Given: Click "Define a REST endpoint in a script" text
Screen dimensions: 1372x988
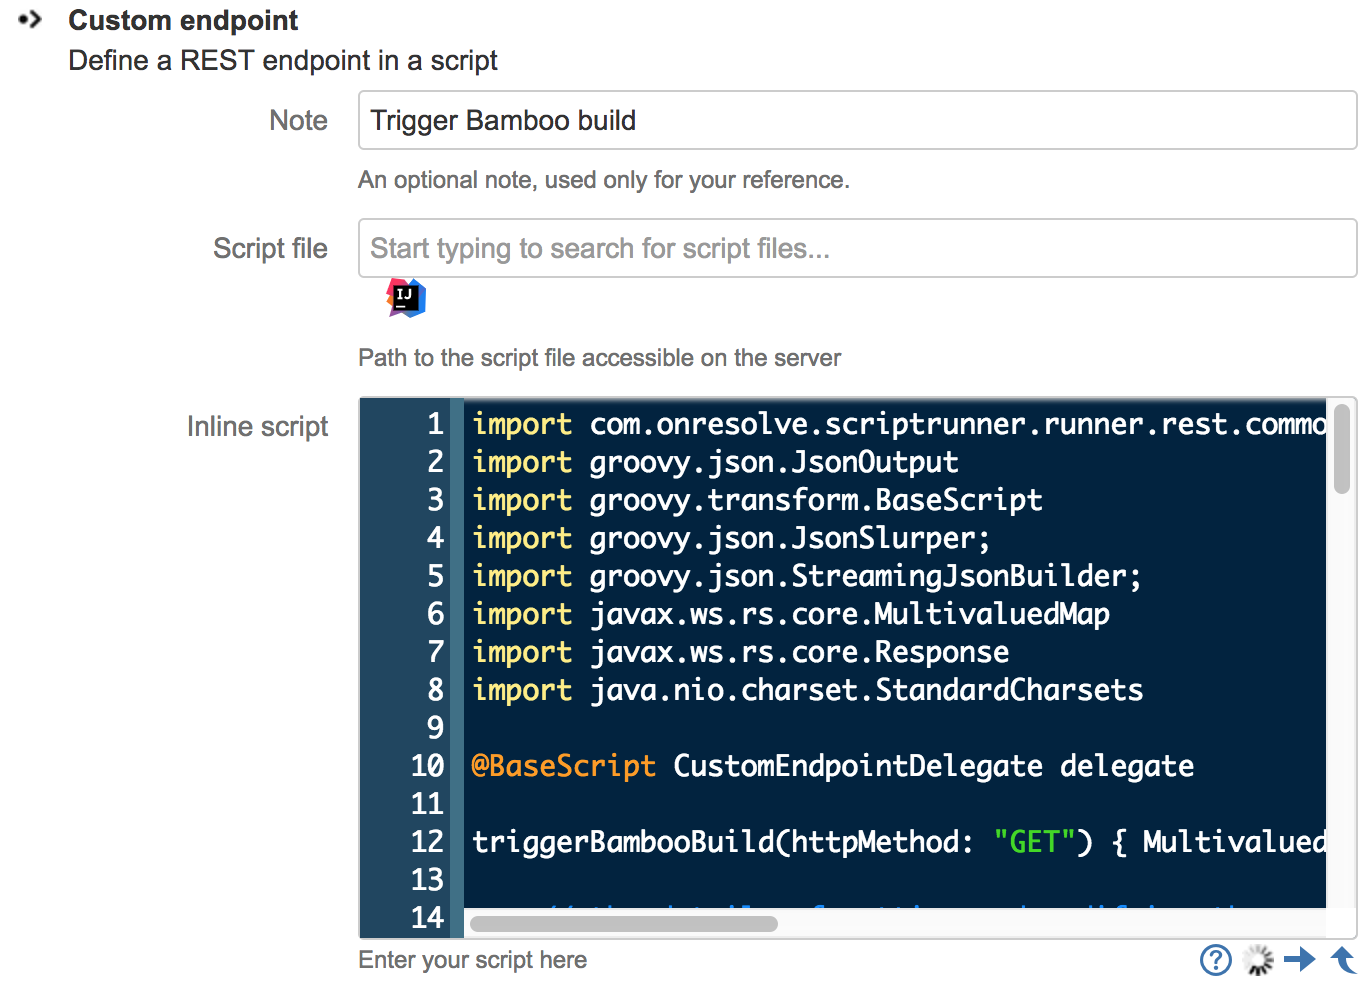Looking at the screenshot, I should [283, 61].
